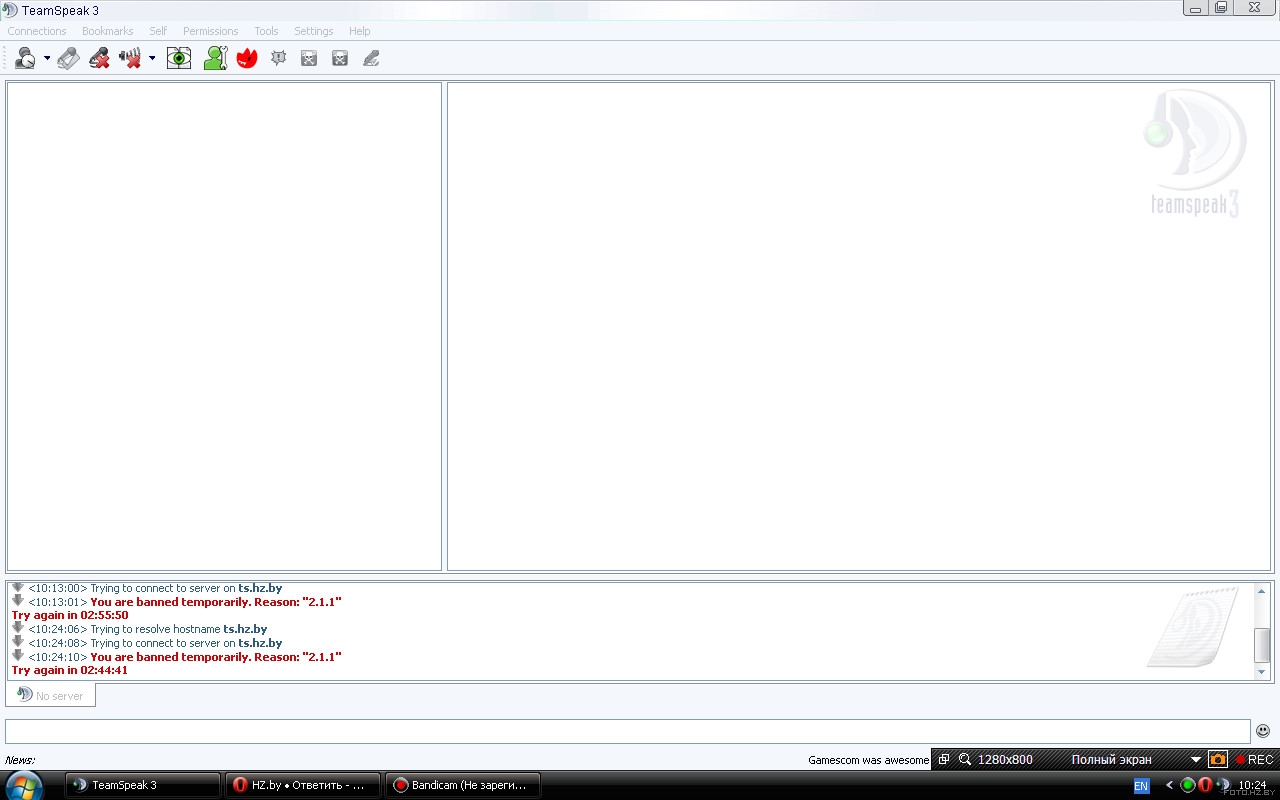
Task: Open the dropdown arrow beside the away status icon
Action: tap(47, 59)
